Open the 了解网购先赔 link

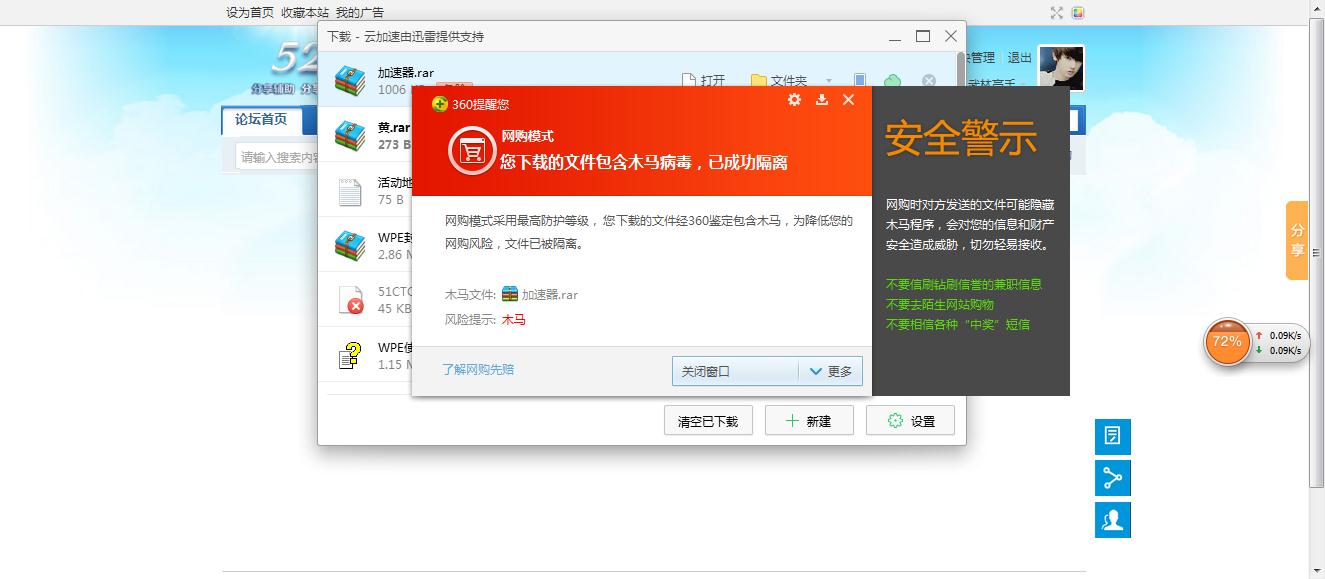[478, 369]
